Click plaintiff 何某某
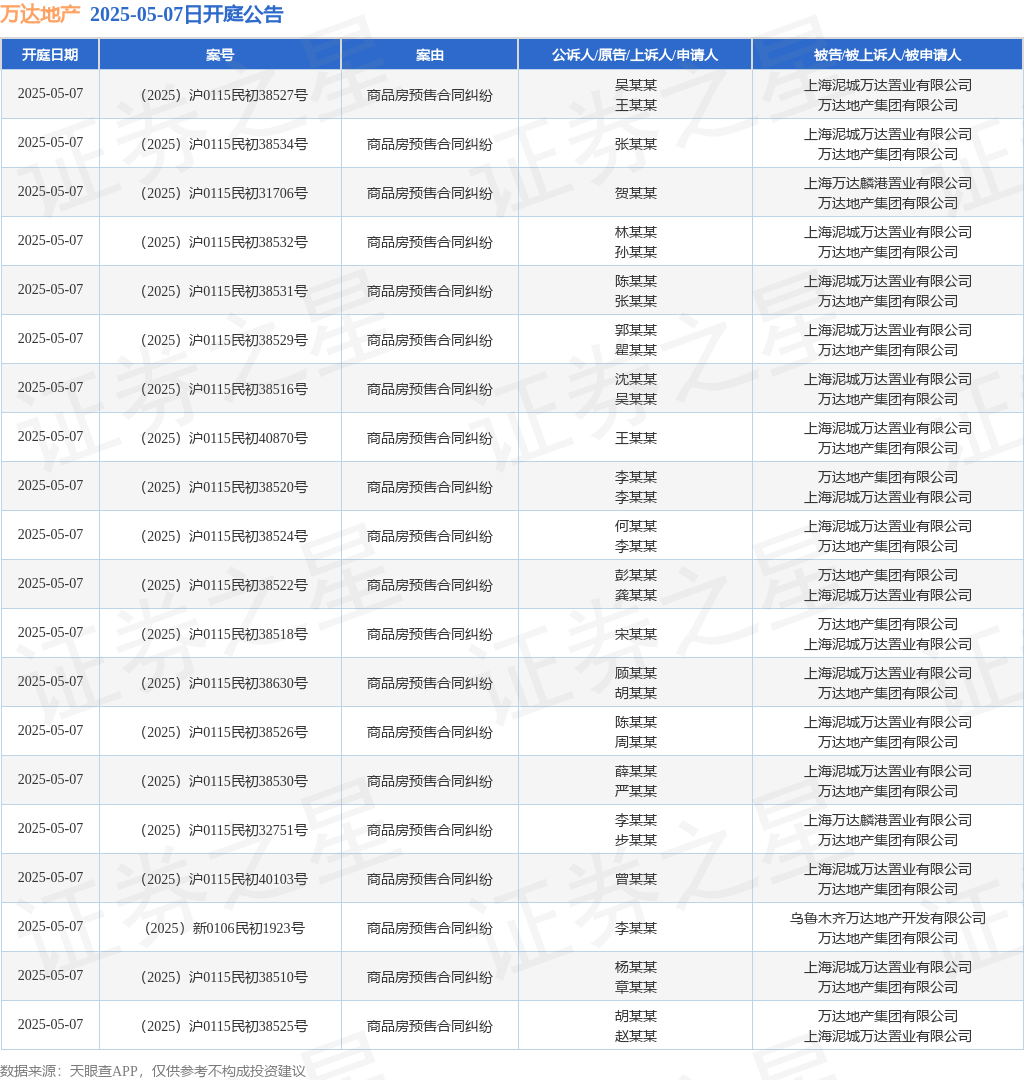This screenshot has width=1024, height=1080. point(636,526)
